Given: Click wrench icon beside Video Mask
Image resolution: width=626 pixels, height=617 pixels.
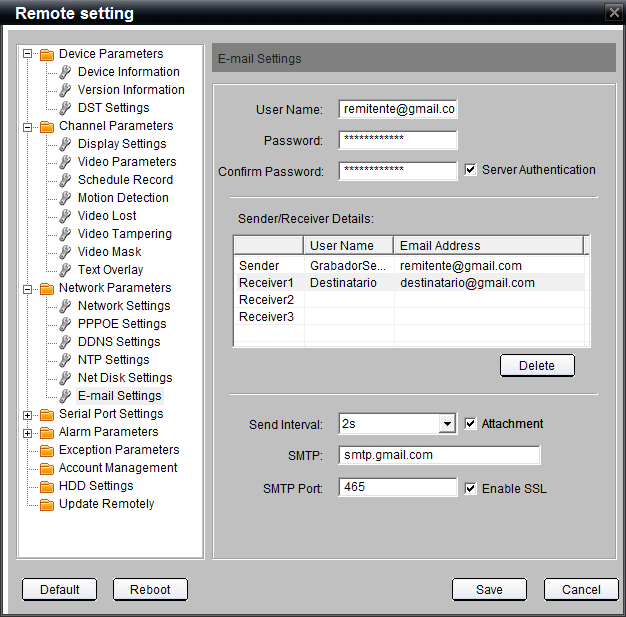Looking at the screenshot, I should tap(65, 252).
